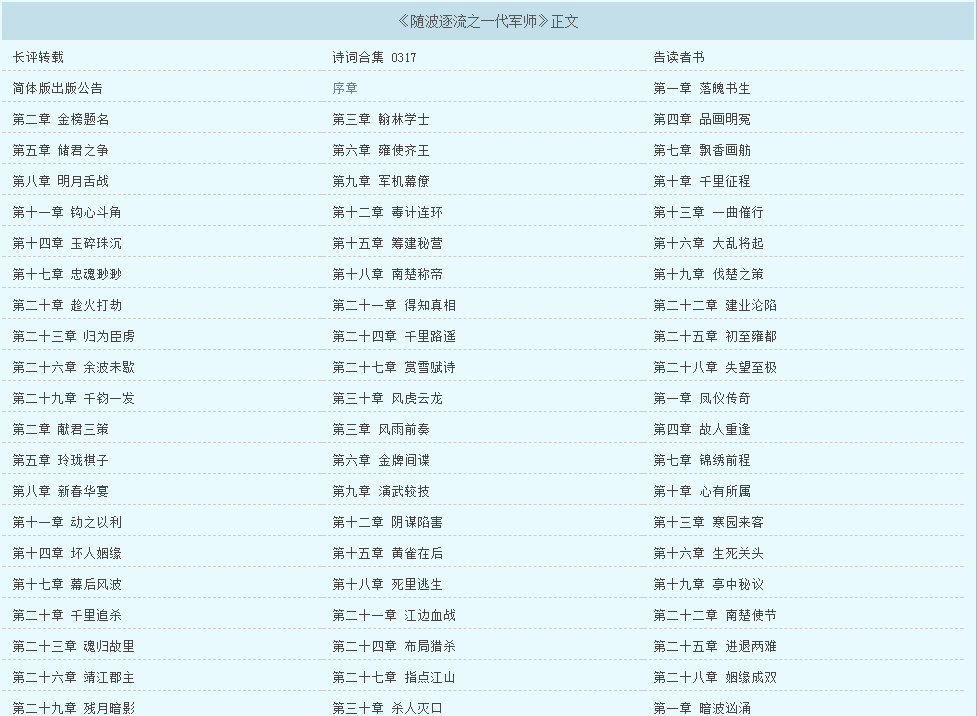Open chapter 第十六章 大乱将起

708,243
